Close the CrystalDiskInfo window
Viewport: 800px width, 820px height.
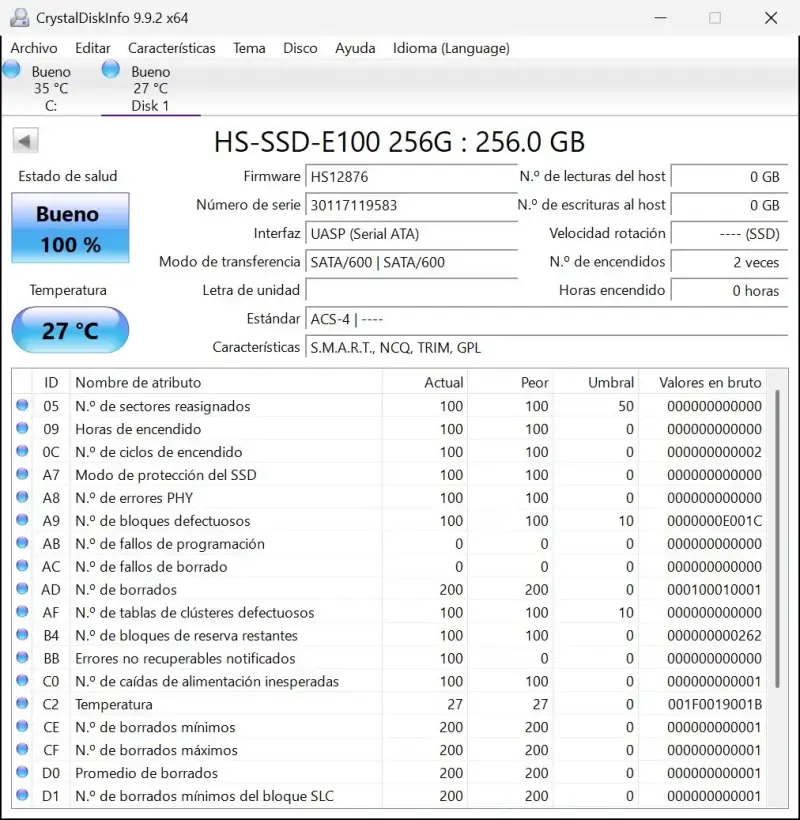771,18
